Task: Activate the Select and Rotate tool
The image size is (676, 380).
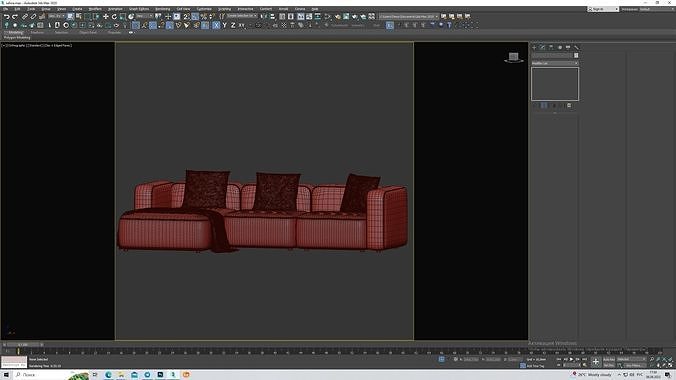Action: coord(114,16)
